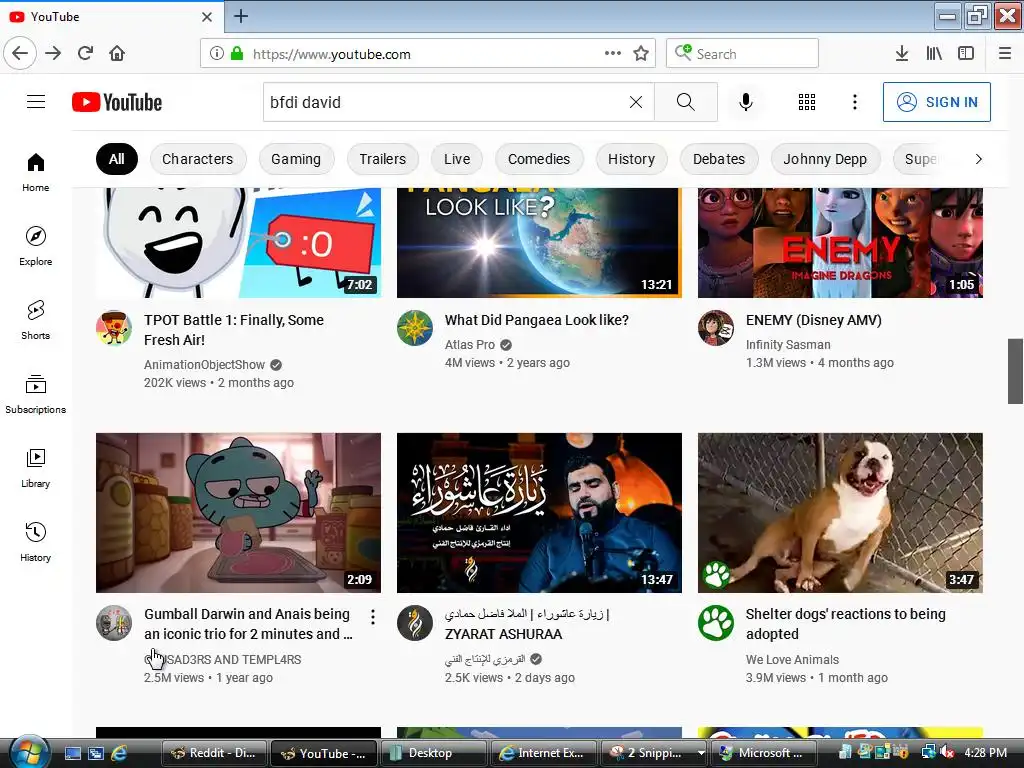The height and width of the screenshot is (768, 1024).
Task: Click the browser forward arrow
Action: pos(53,53)
